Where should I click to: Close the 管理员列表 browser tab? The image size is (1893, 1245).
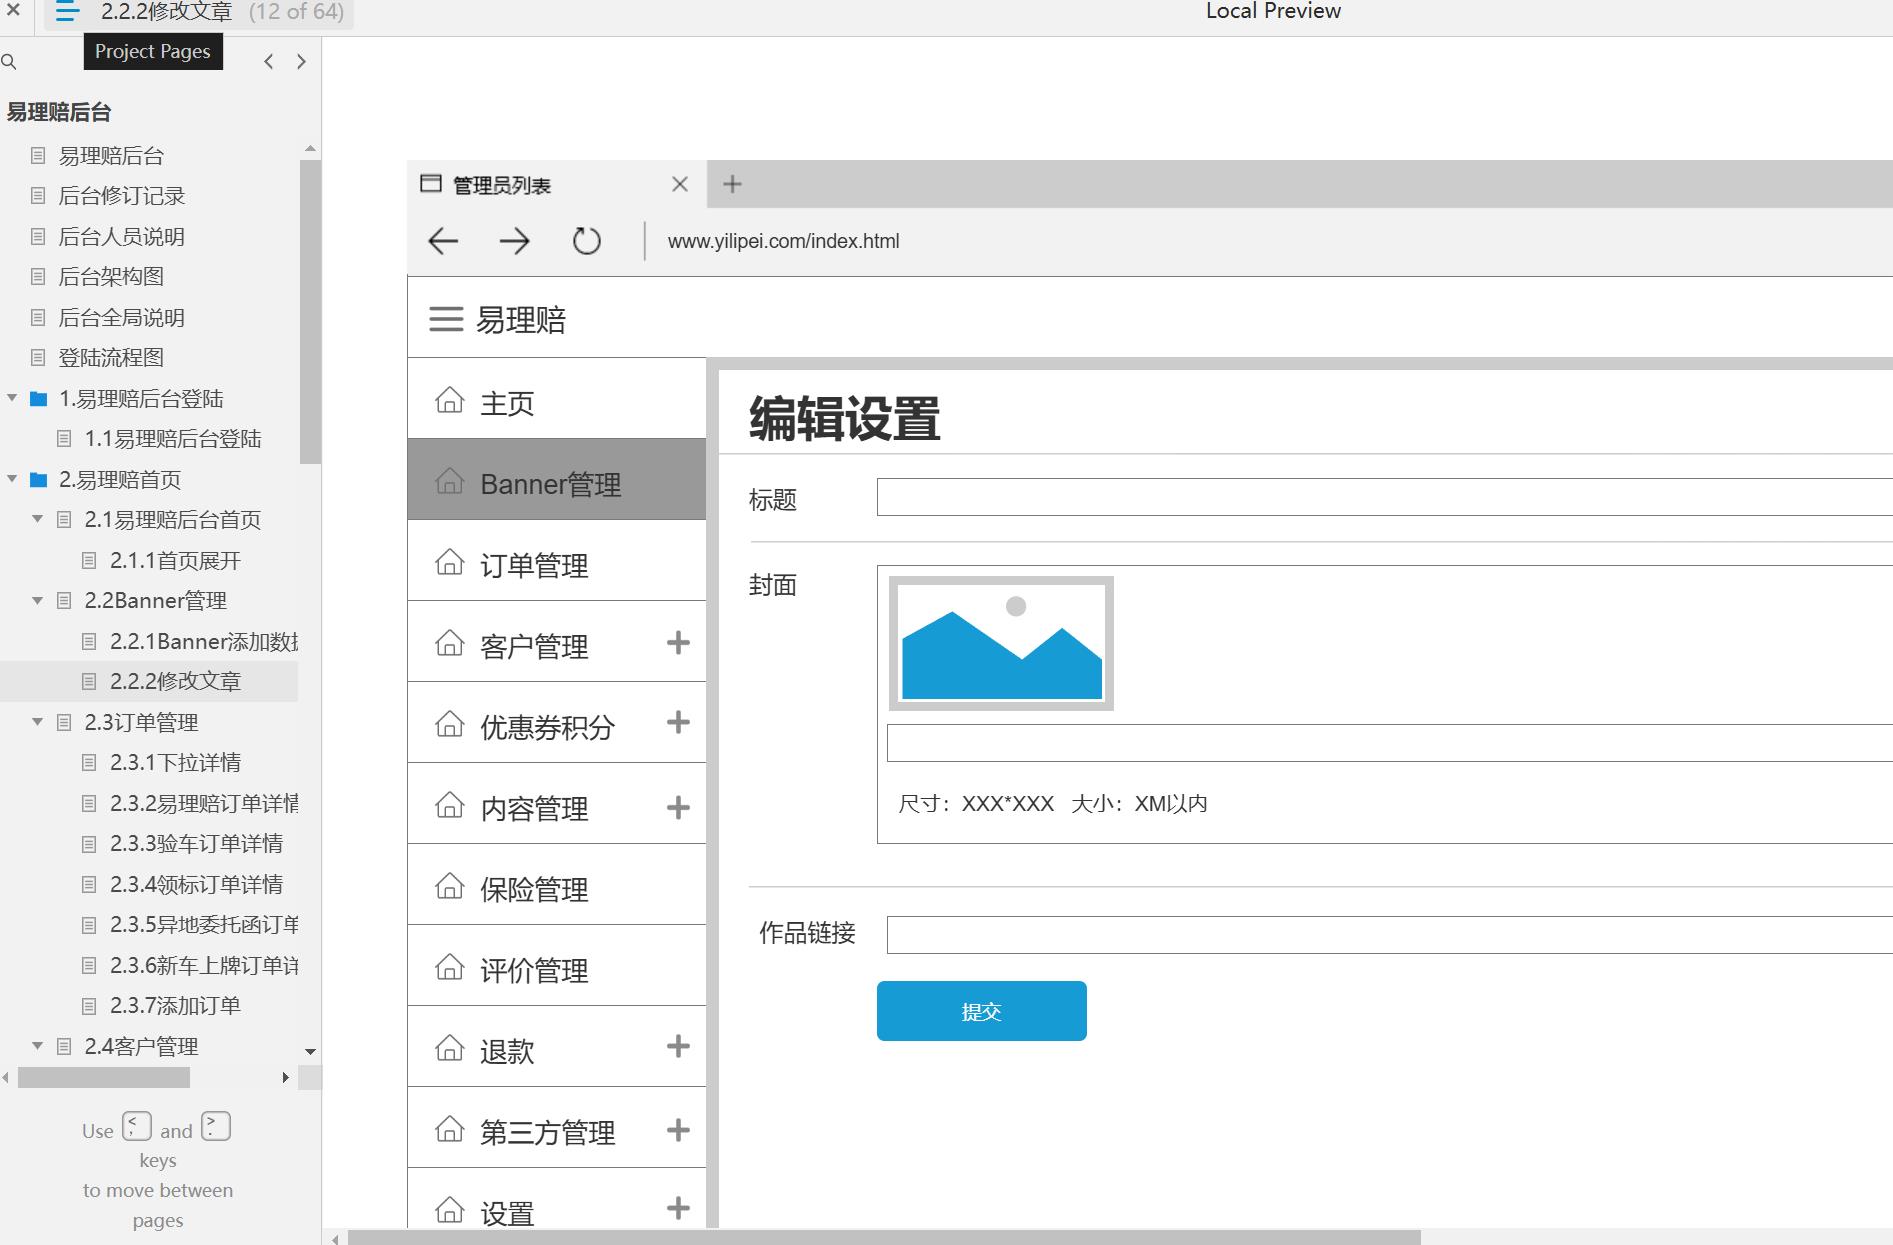tap(680, 184)
